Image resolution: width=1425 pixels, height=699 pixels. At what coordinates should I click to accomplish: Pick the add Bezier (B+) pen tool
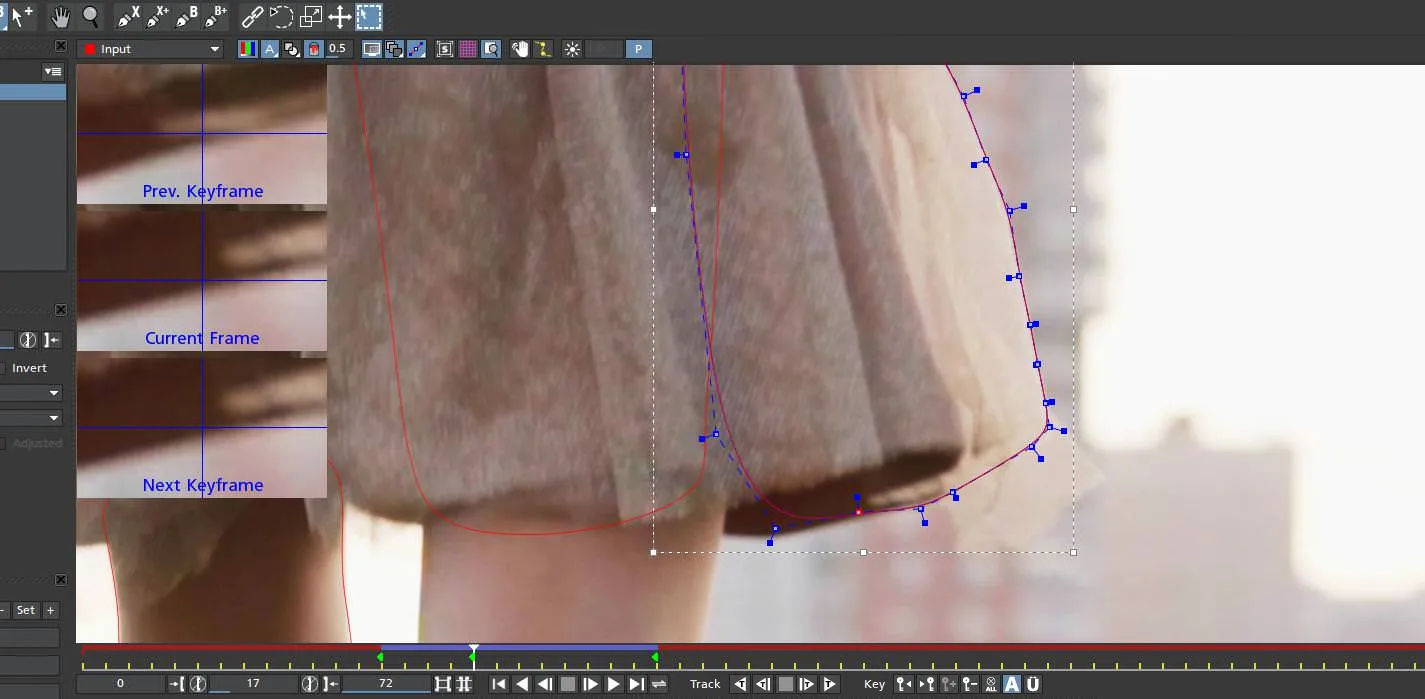point(216,16)
